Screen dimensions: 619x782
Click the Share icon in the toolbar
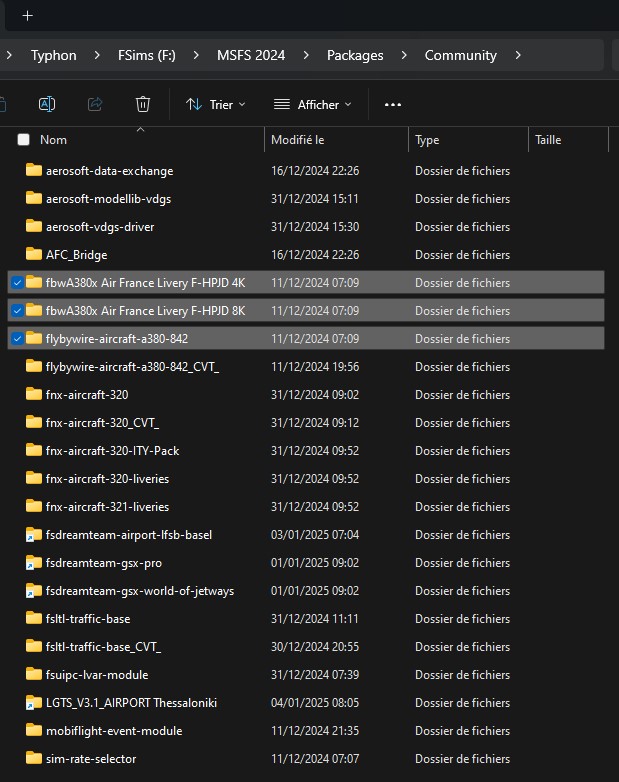(x=95, y=104)
